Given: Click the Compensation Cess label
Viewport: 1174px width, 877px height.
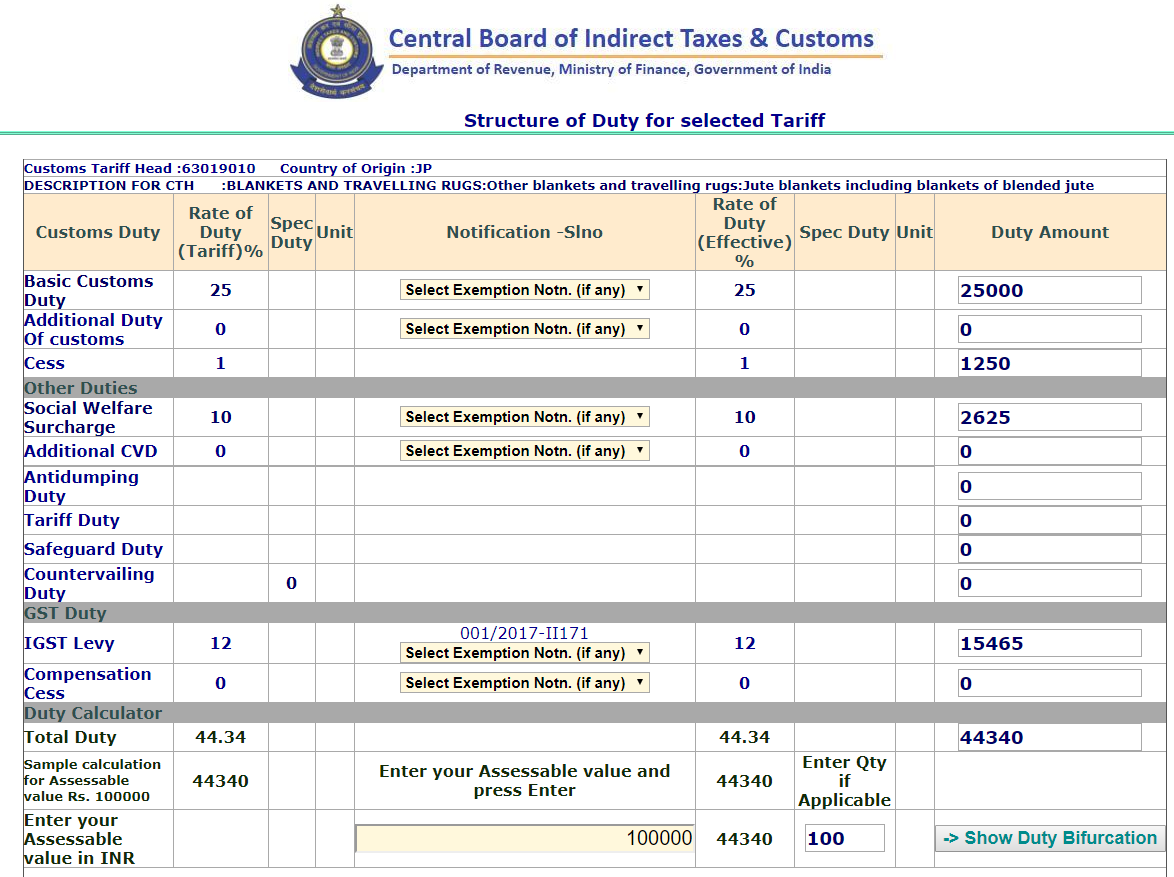Looking at the screenshot, I should pyautogui.click(x=88, y=683).
